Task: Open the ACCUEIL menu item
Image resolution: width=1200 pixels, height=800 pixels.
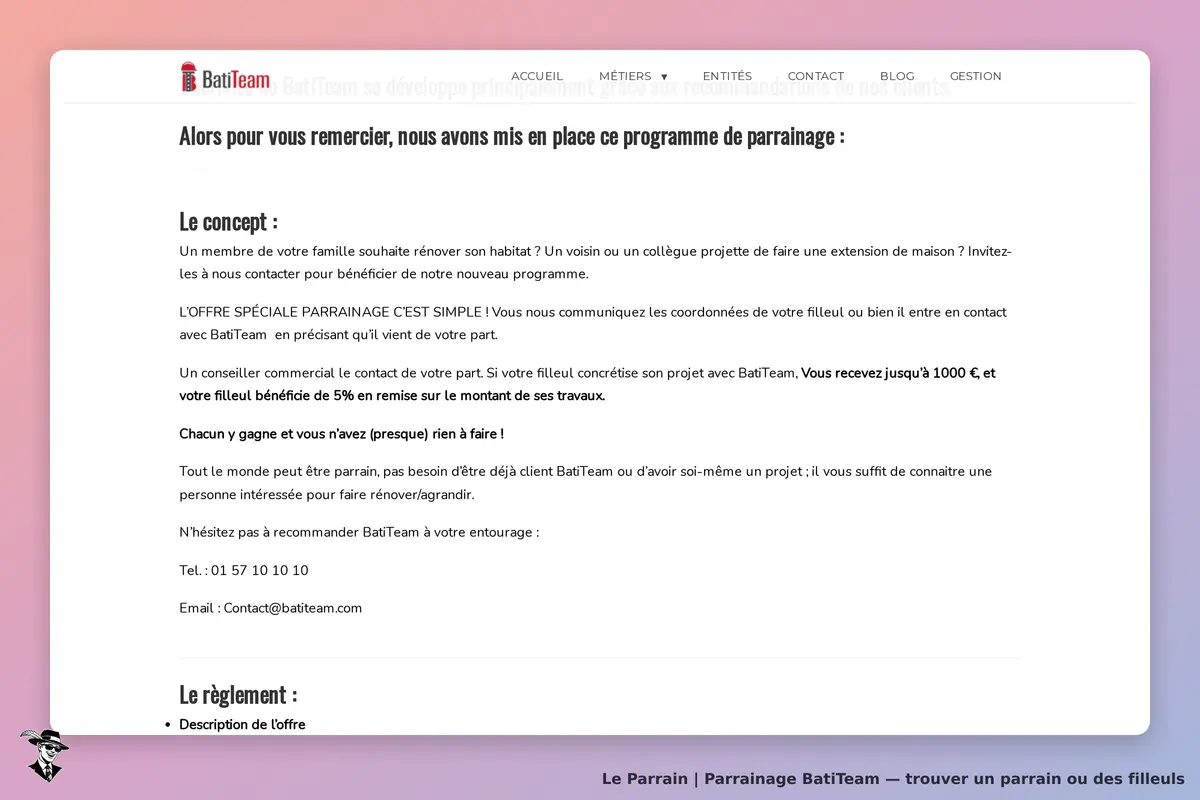Action: coord(537,76)
